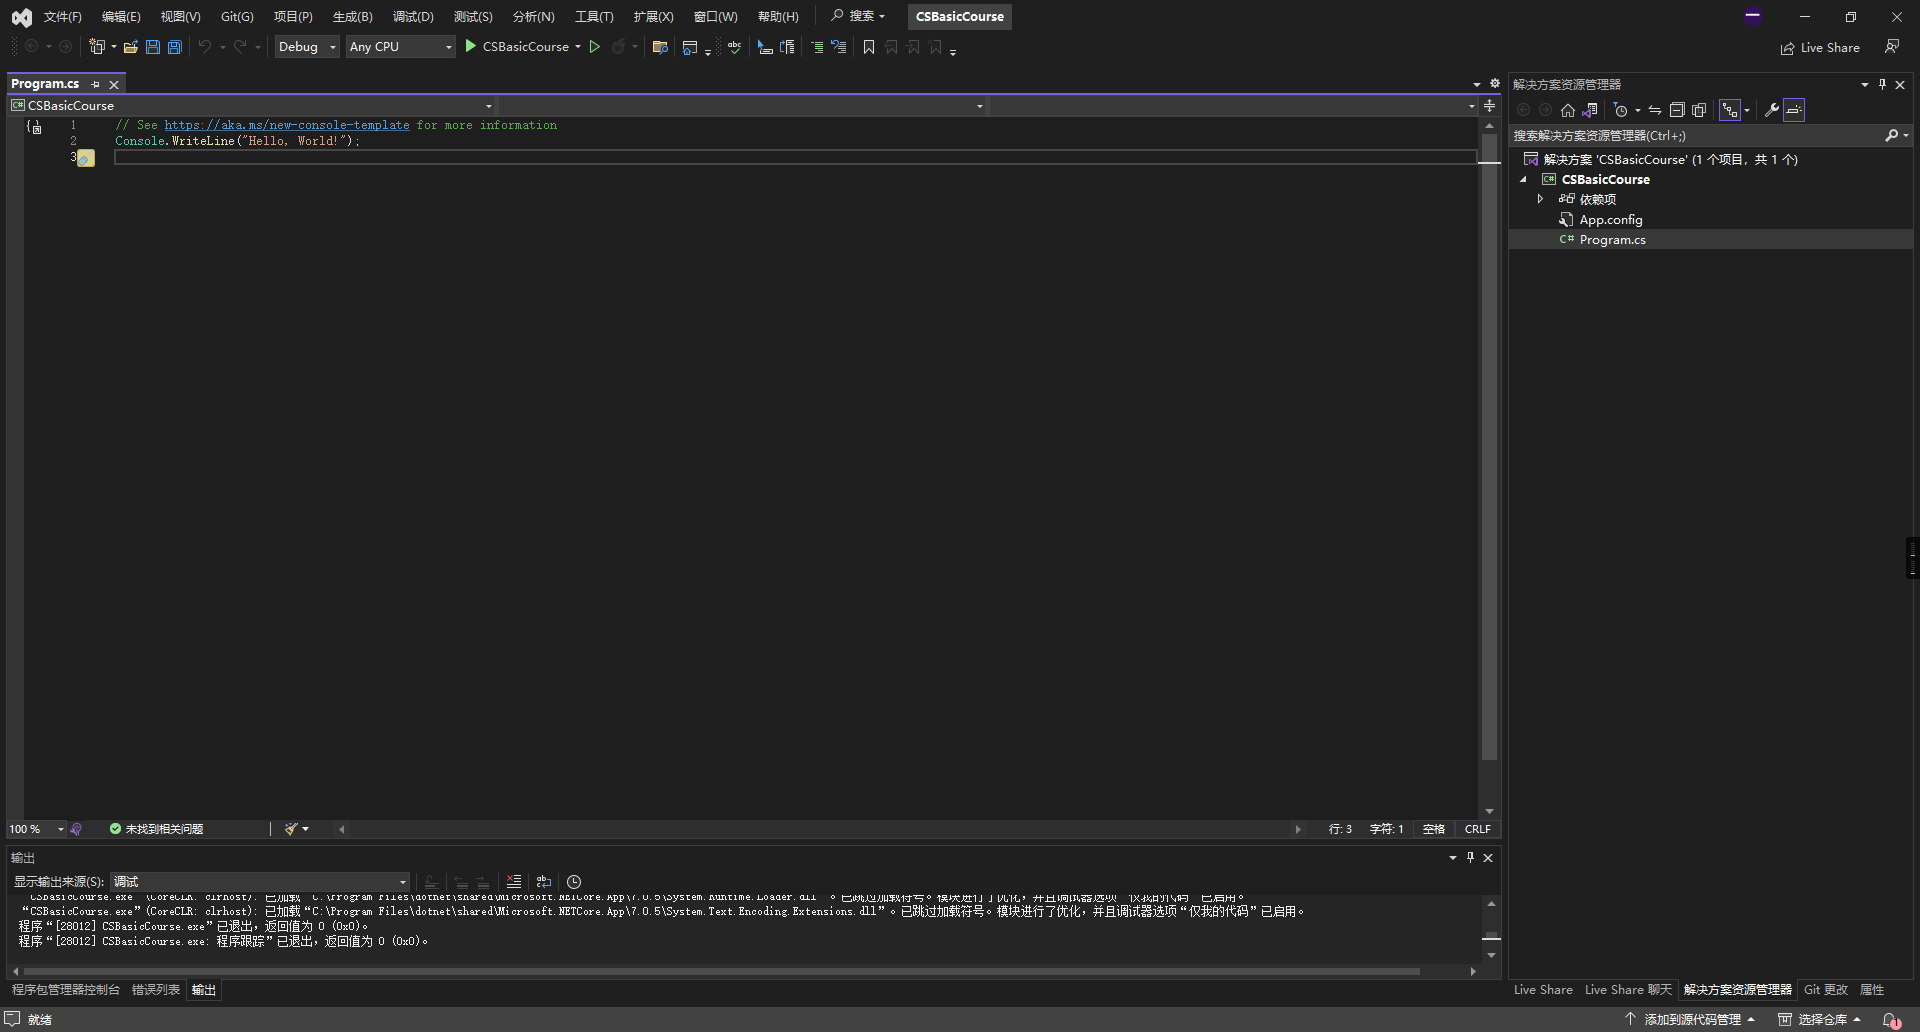Open the output source dropdown showing 调试

260,882
